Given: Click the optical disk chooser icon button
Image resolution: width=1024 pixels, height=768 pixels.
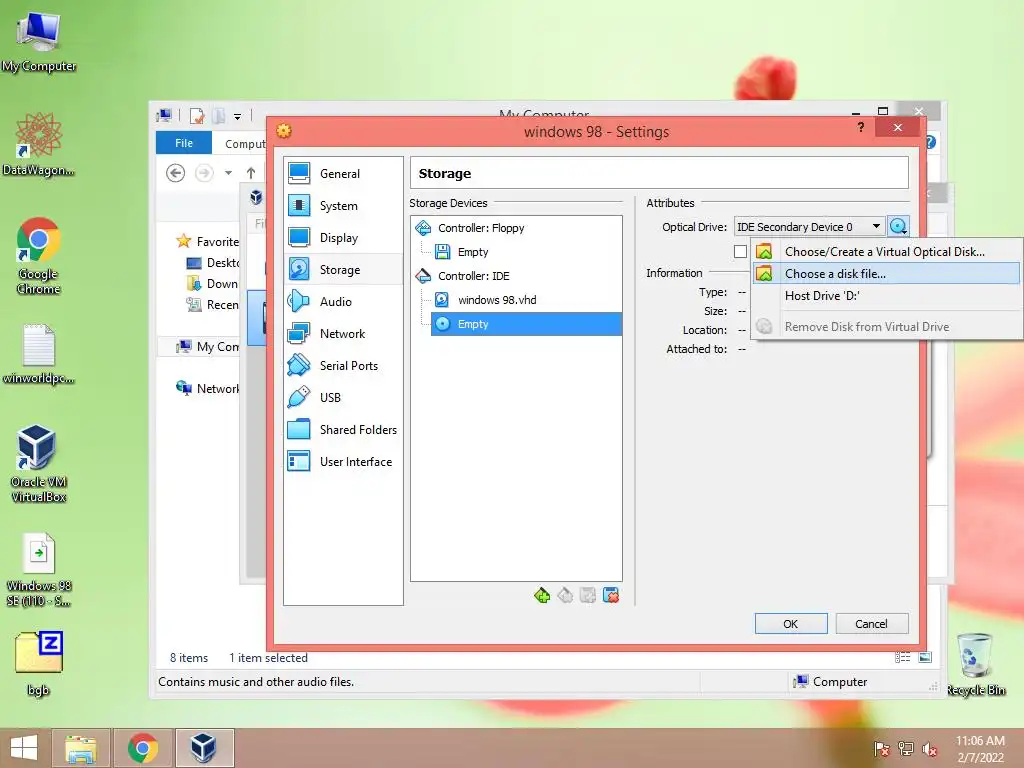Looking at the screenshot, I should [x=899, y=227].
